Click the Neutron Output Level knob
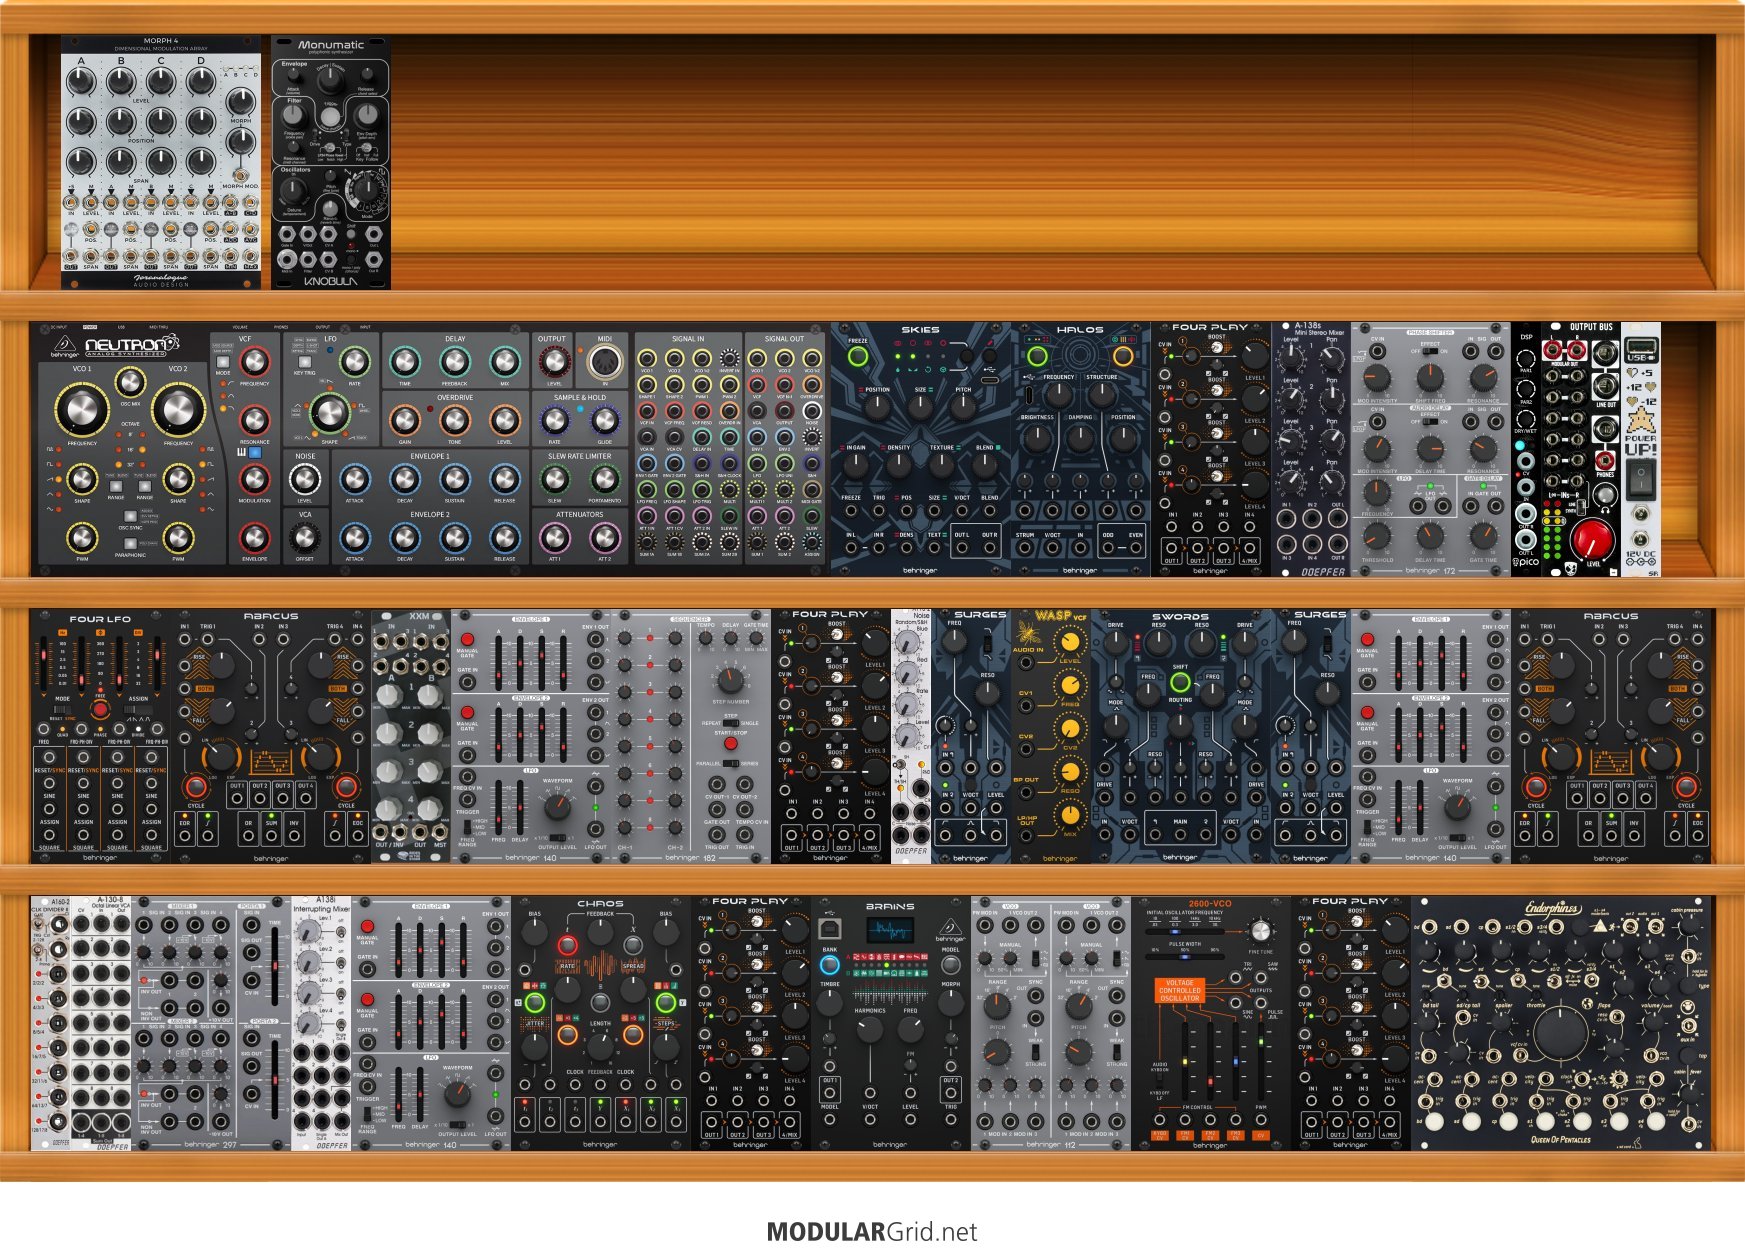Screen dimensions: 1745x1253 [x=554, y=362]
